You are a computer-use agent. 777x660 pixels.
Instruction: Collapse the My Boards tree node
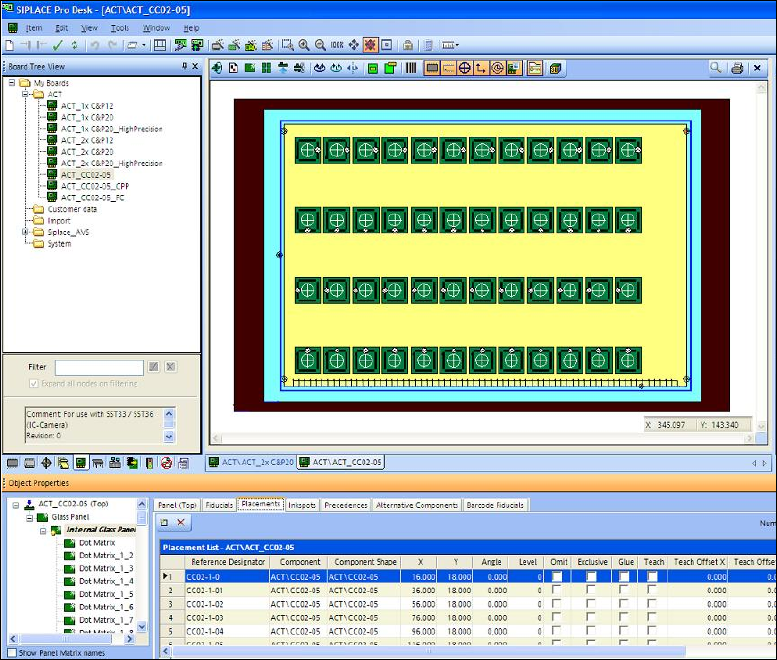[x=12, y=83]
